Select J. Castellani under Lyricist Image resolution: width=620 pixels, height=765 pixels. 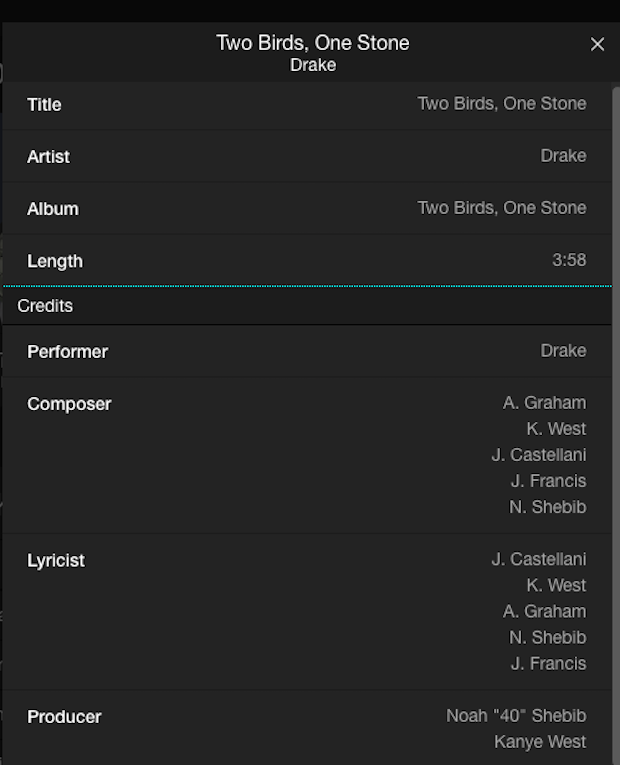pos(538,560)
